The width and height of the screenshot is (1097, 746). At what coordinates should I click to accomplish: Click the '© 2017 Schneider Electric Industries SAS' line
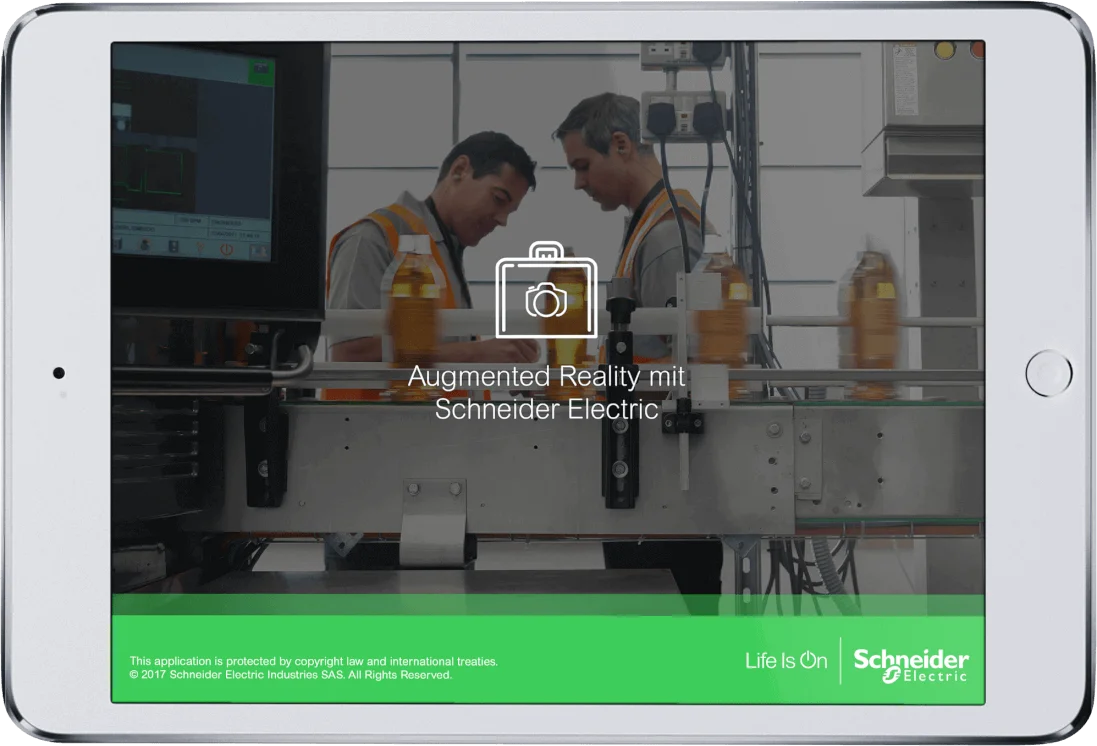(x=291, y=675)
